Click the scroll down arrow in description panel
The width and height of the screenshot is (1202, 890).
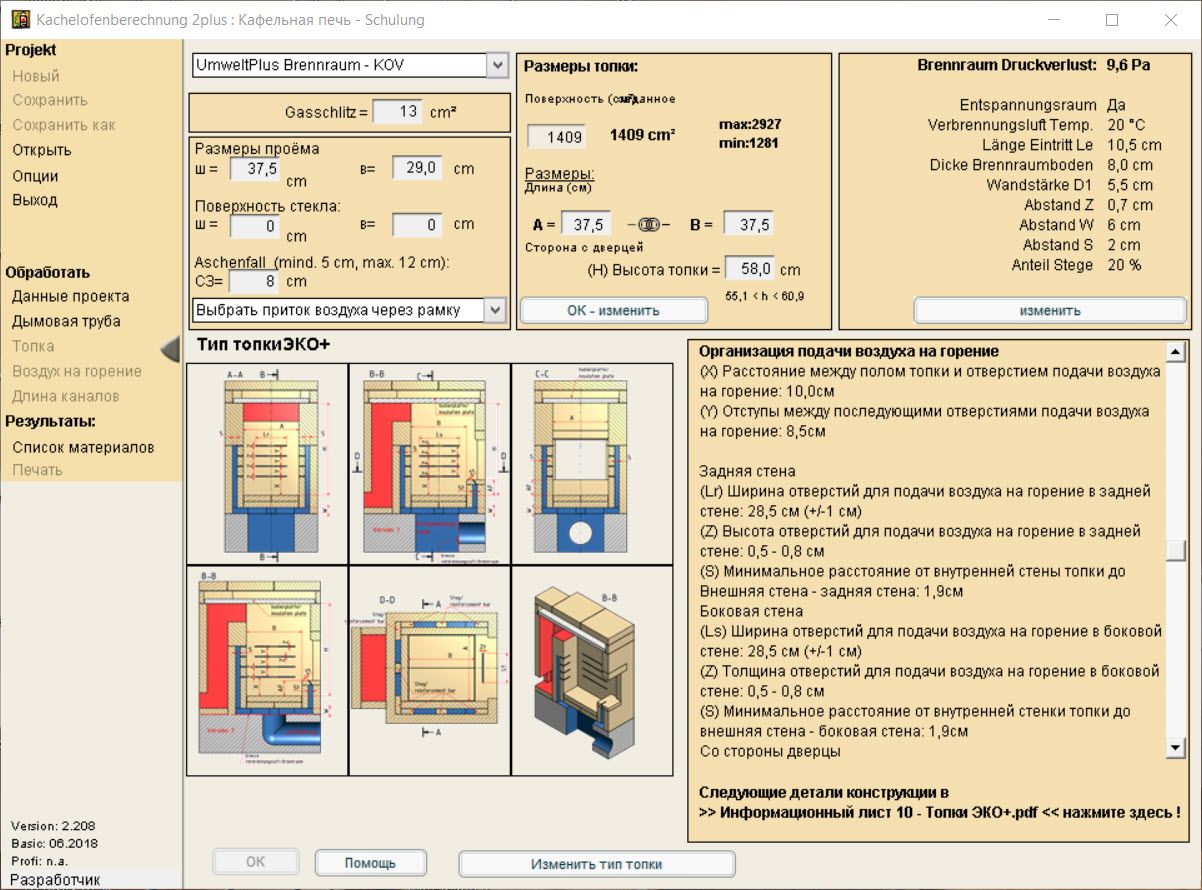[1175, 748]
